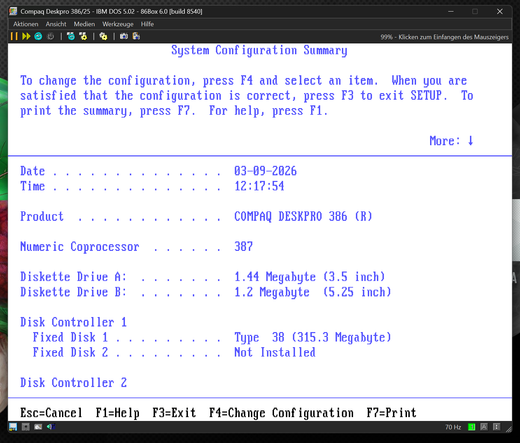Click the green keyboard LED indicator
This screenshot has height=443, width=520.
point(472,427)
